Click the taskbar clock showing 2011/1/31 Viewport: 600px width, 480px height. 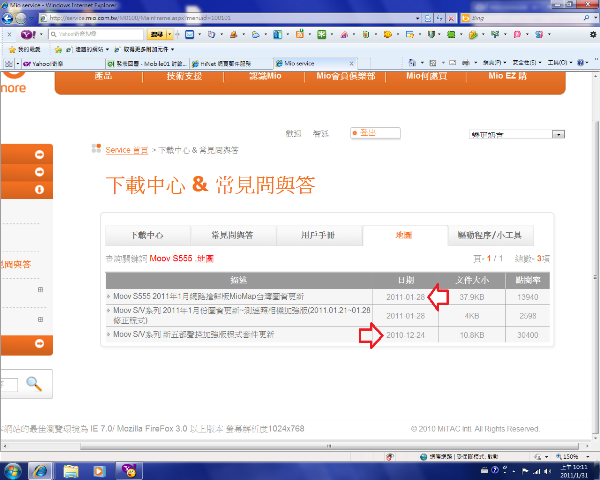tap(574, 471)
